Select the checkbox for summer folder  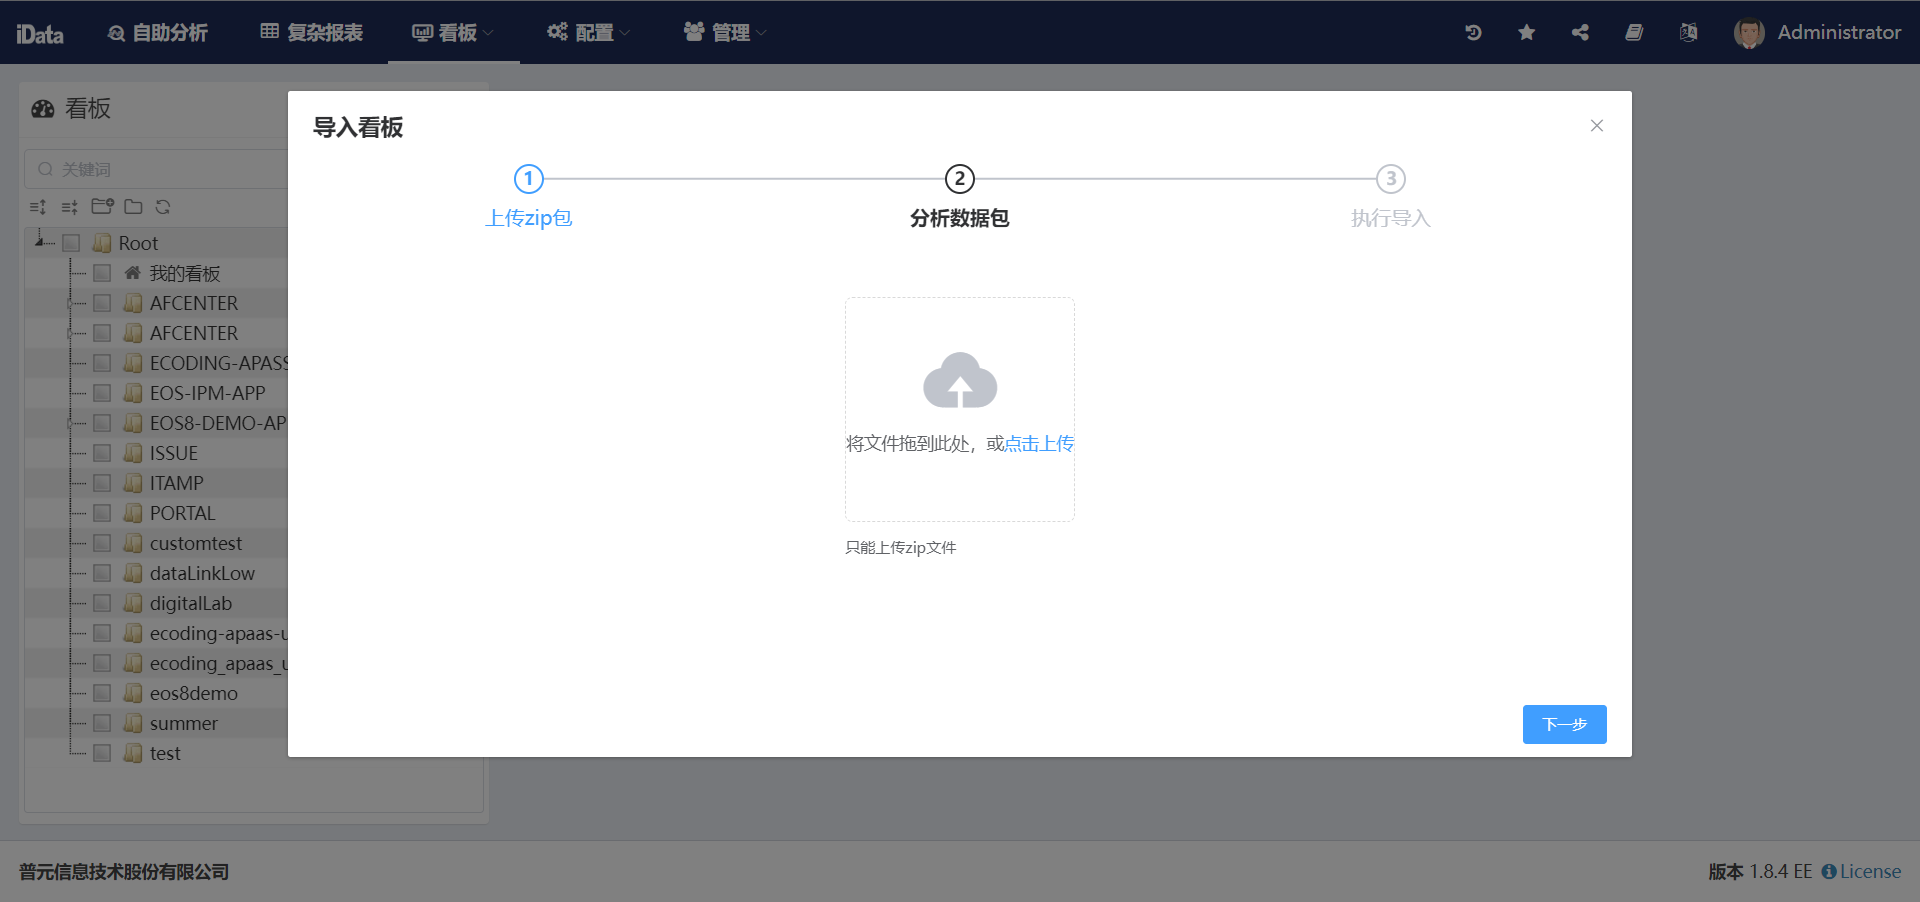click(x=102, y=723)
